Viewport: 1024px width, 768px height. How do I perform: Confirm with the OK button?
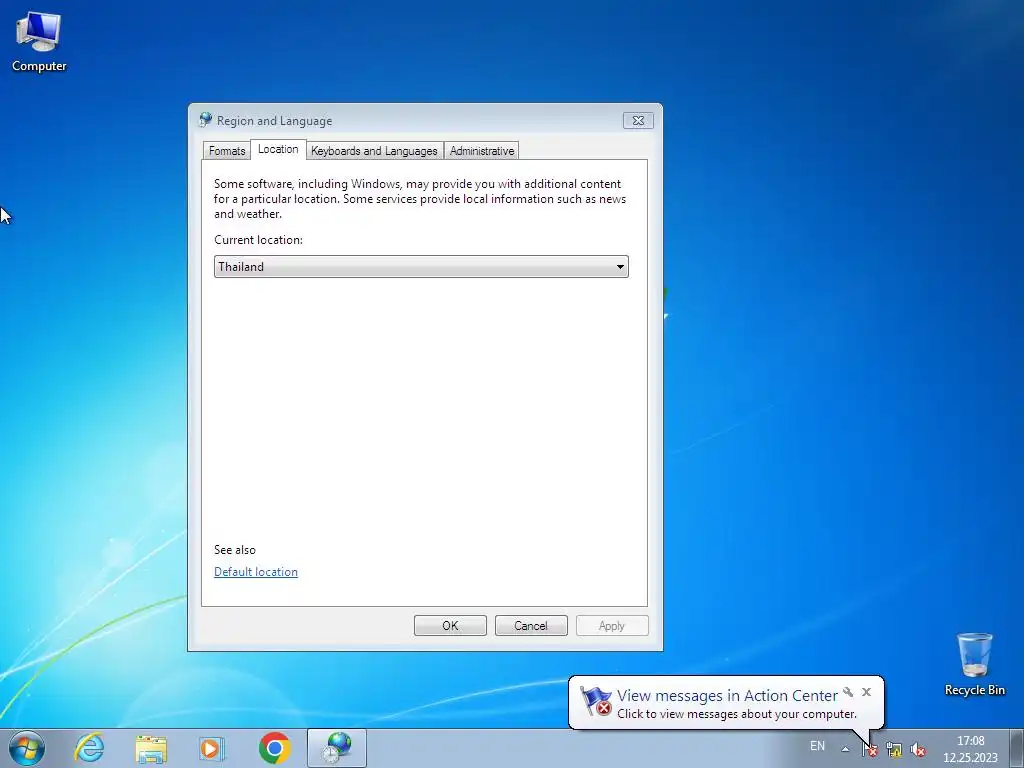pyautogui.click(x=450, y=626)
